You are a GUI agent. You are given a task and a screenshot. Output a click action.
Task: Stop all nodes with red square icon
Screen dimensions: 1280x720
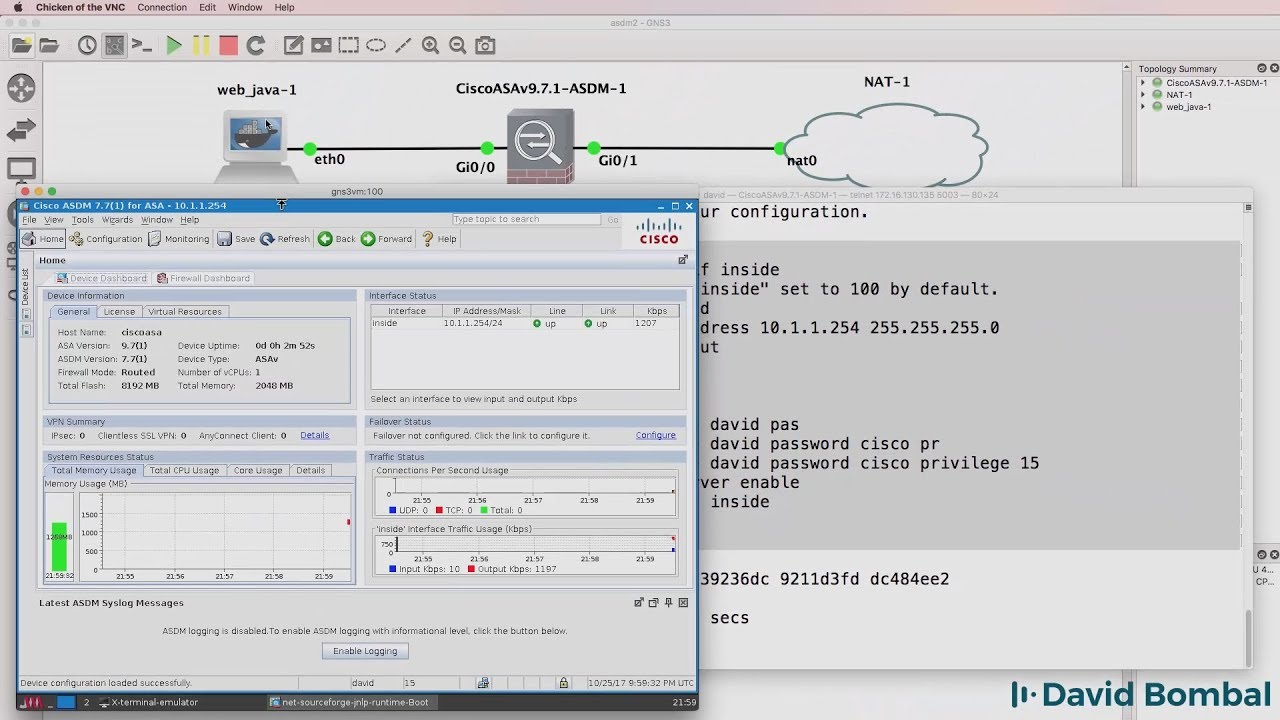click(228, 45)
